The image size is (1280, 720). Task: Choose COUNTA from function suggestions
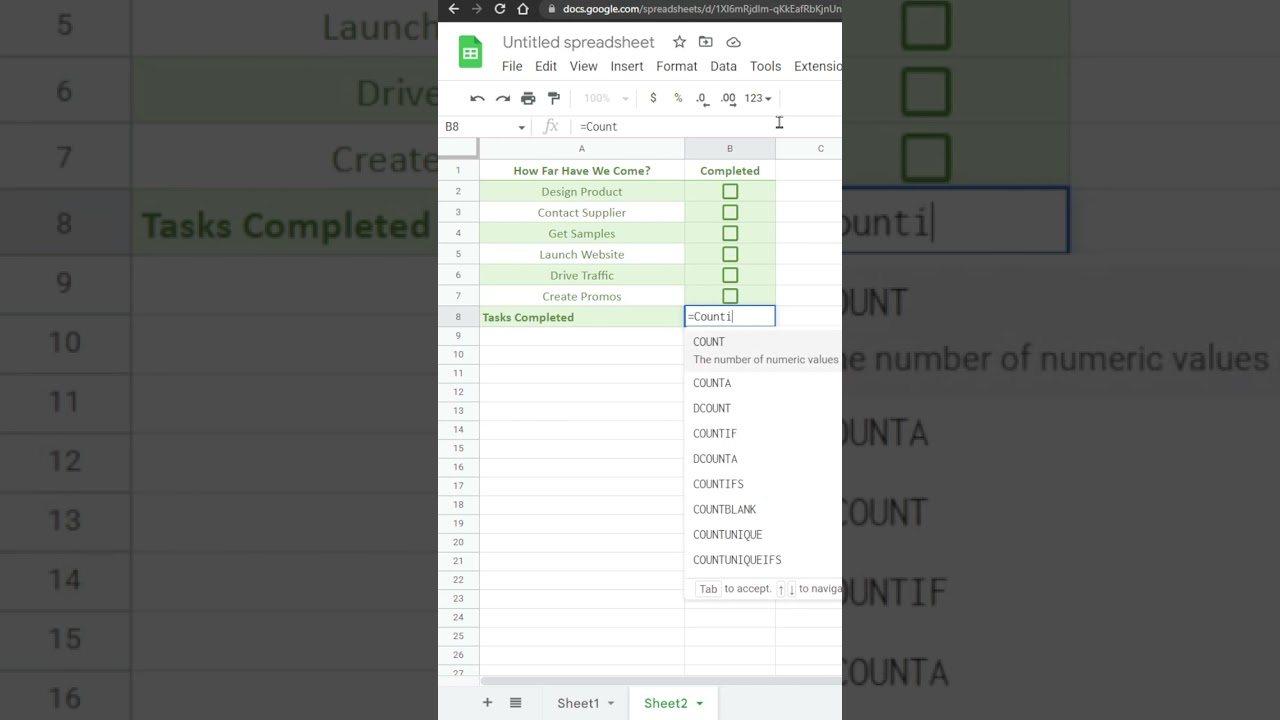[763, 383]
